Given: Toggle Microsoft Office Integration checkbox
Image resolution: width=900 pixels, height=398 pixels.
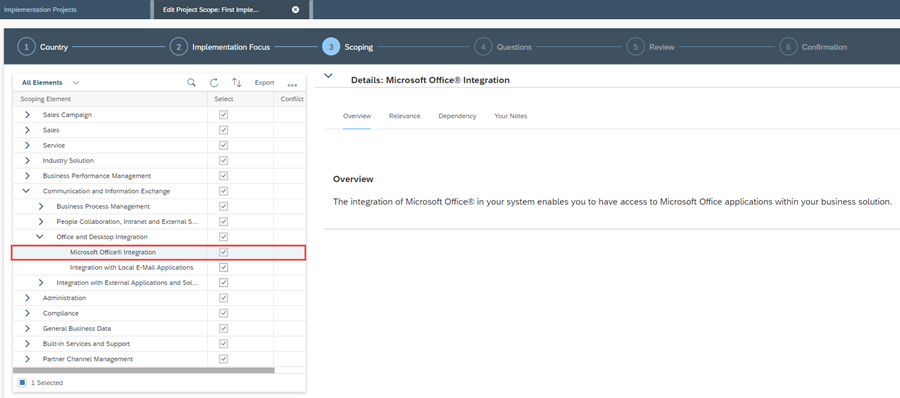Looking at the screenshot, I should click(x=224, y=252).
